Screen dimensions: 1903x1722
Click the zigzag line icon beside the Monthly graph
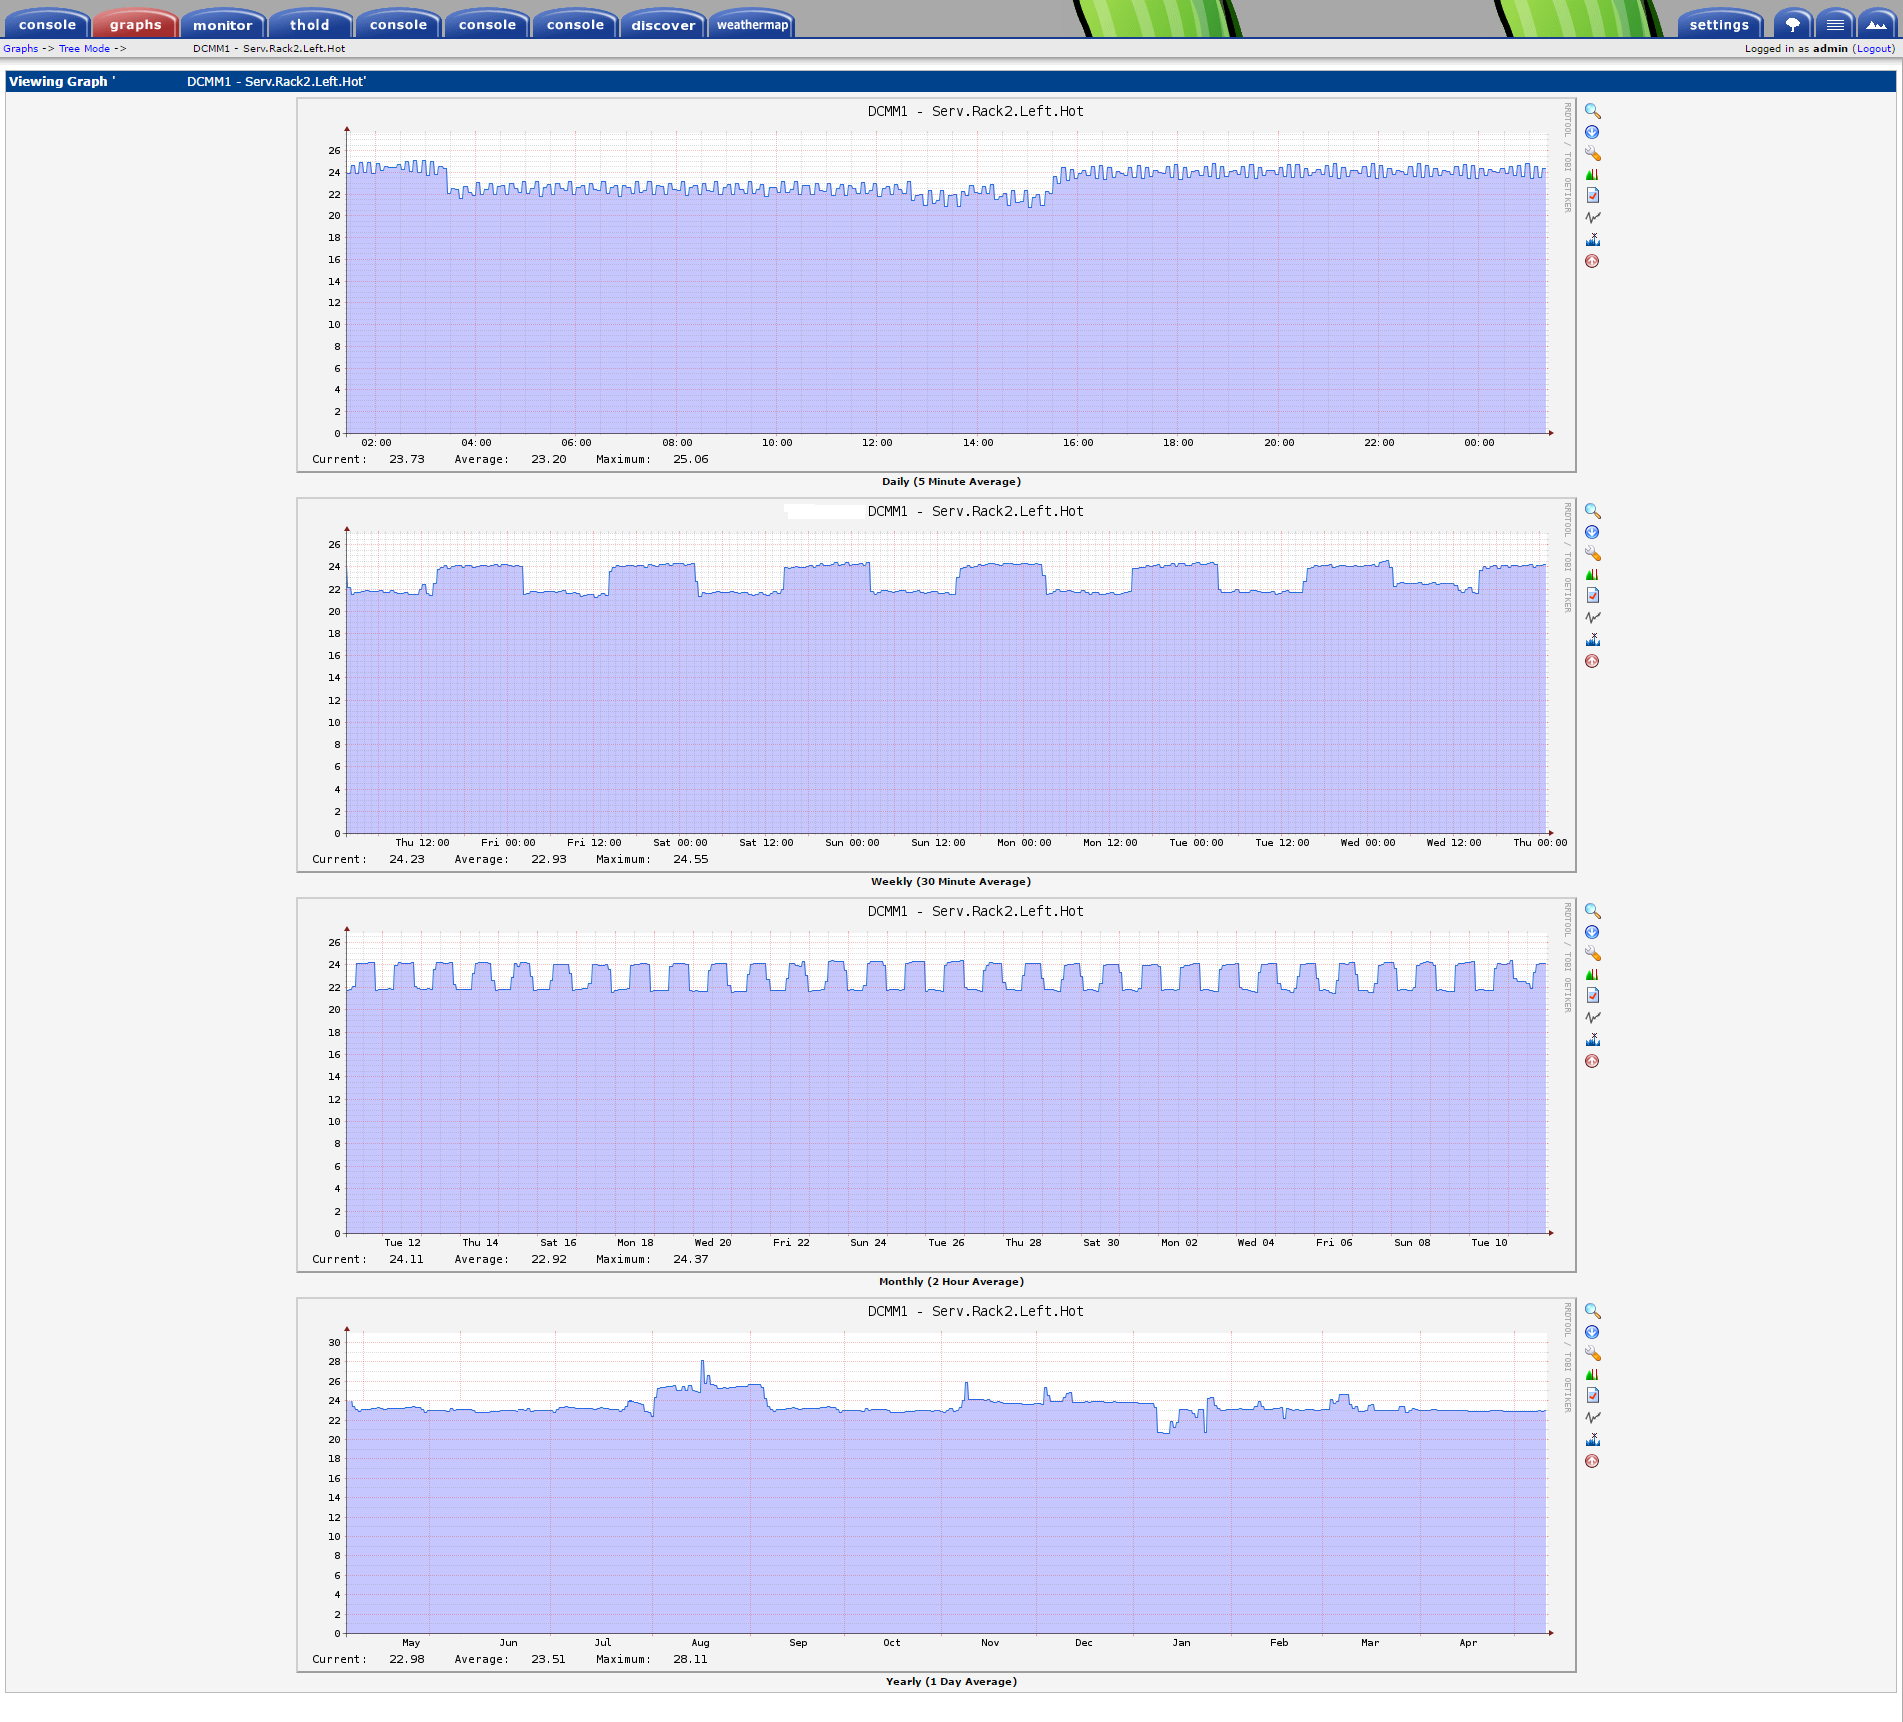[1592, 1018]
